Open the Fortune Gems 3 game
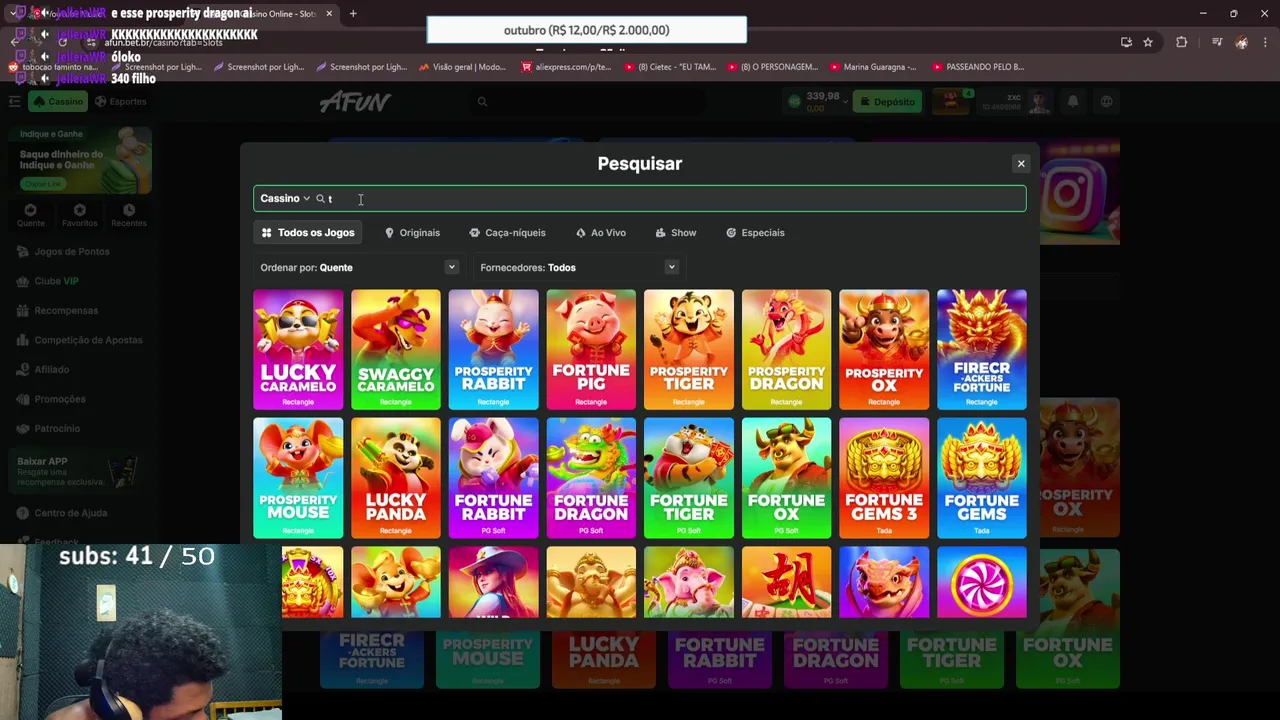Viewport: 1280px width, 720px height. coord(884,478)
